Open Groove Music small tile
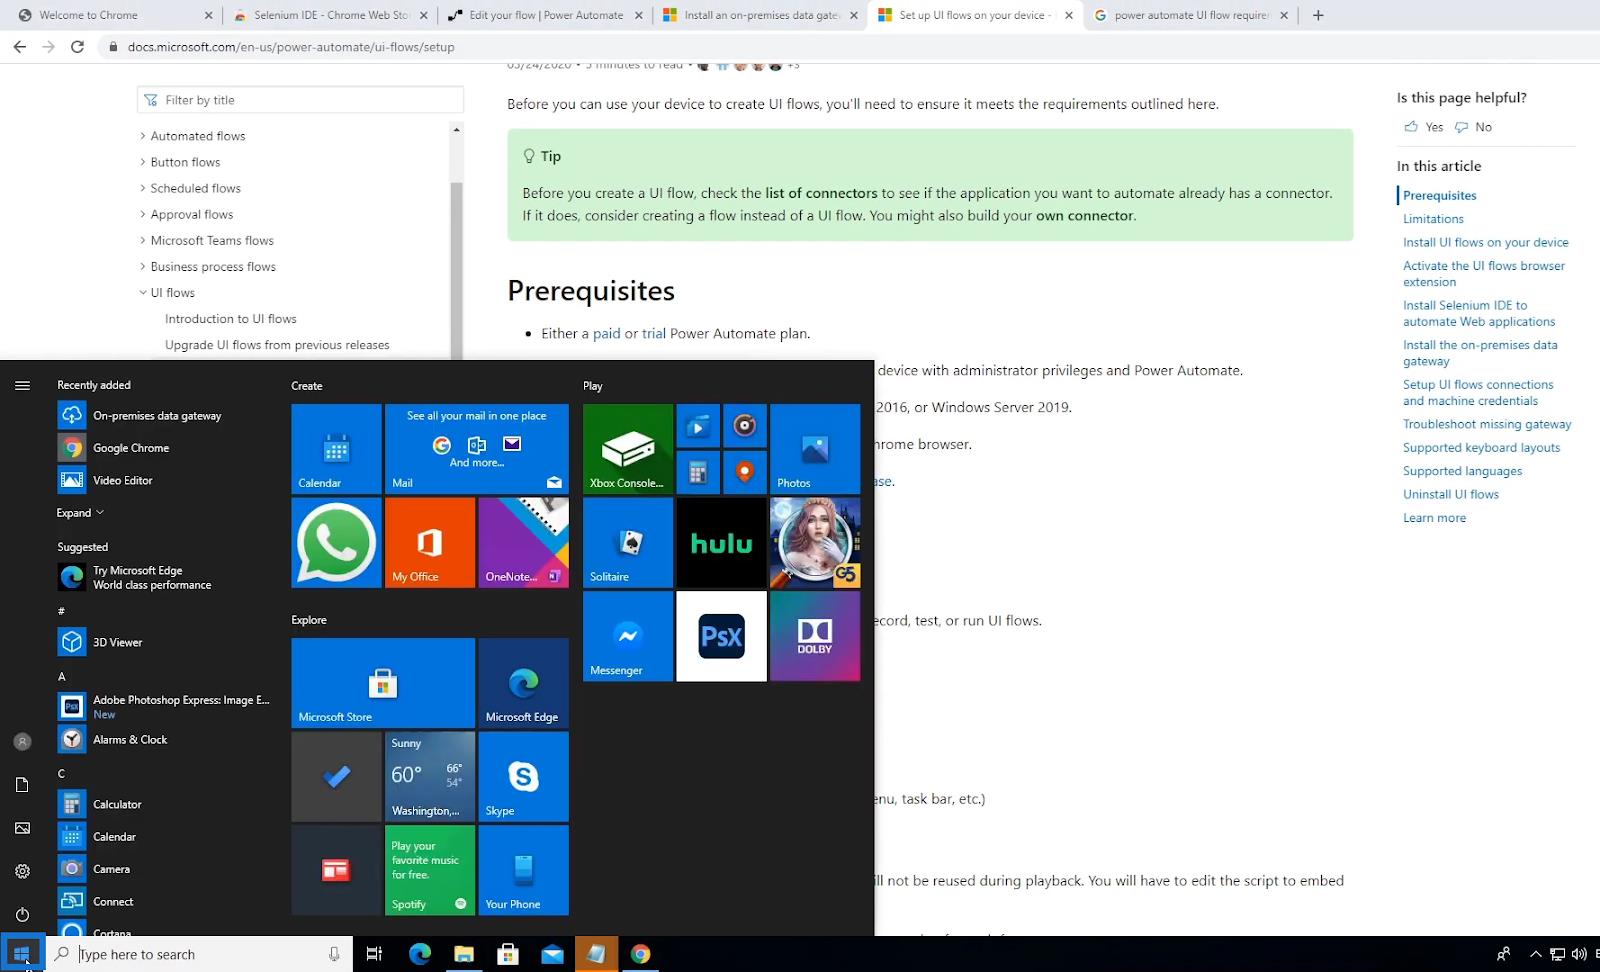The image size is (1600, 972). click(x=745, y=426)
